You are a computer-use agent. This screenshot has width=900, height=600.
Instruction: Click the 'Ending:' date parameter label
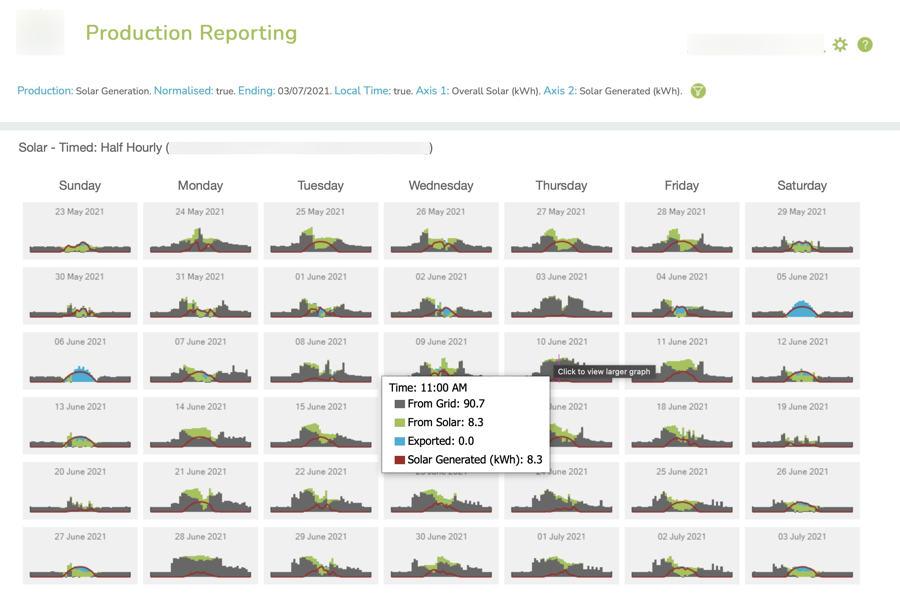256,91
